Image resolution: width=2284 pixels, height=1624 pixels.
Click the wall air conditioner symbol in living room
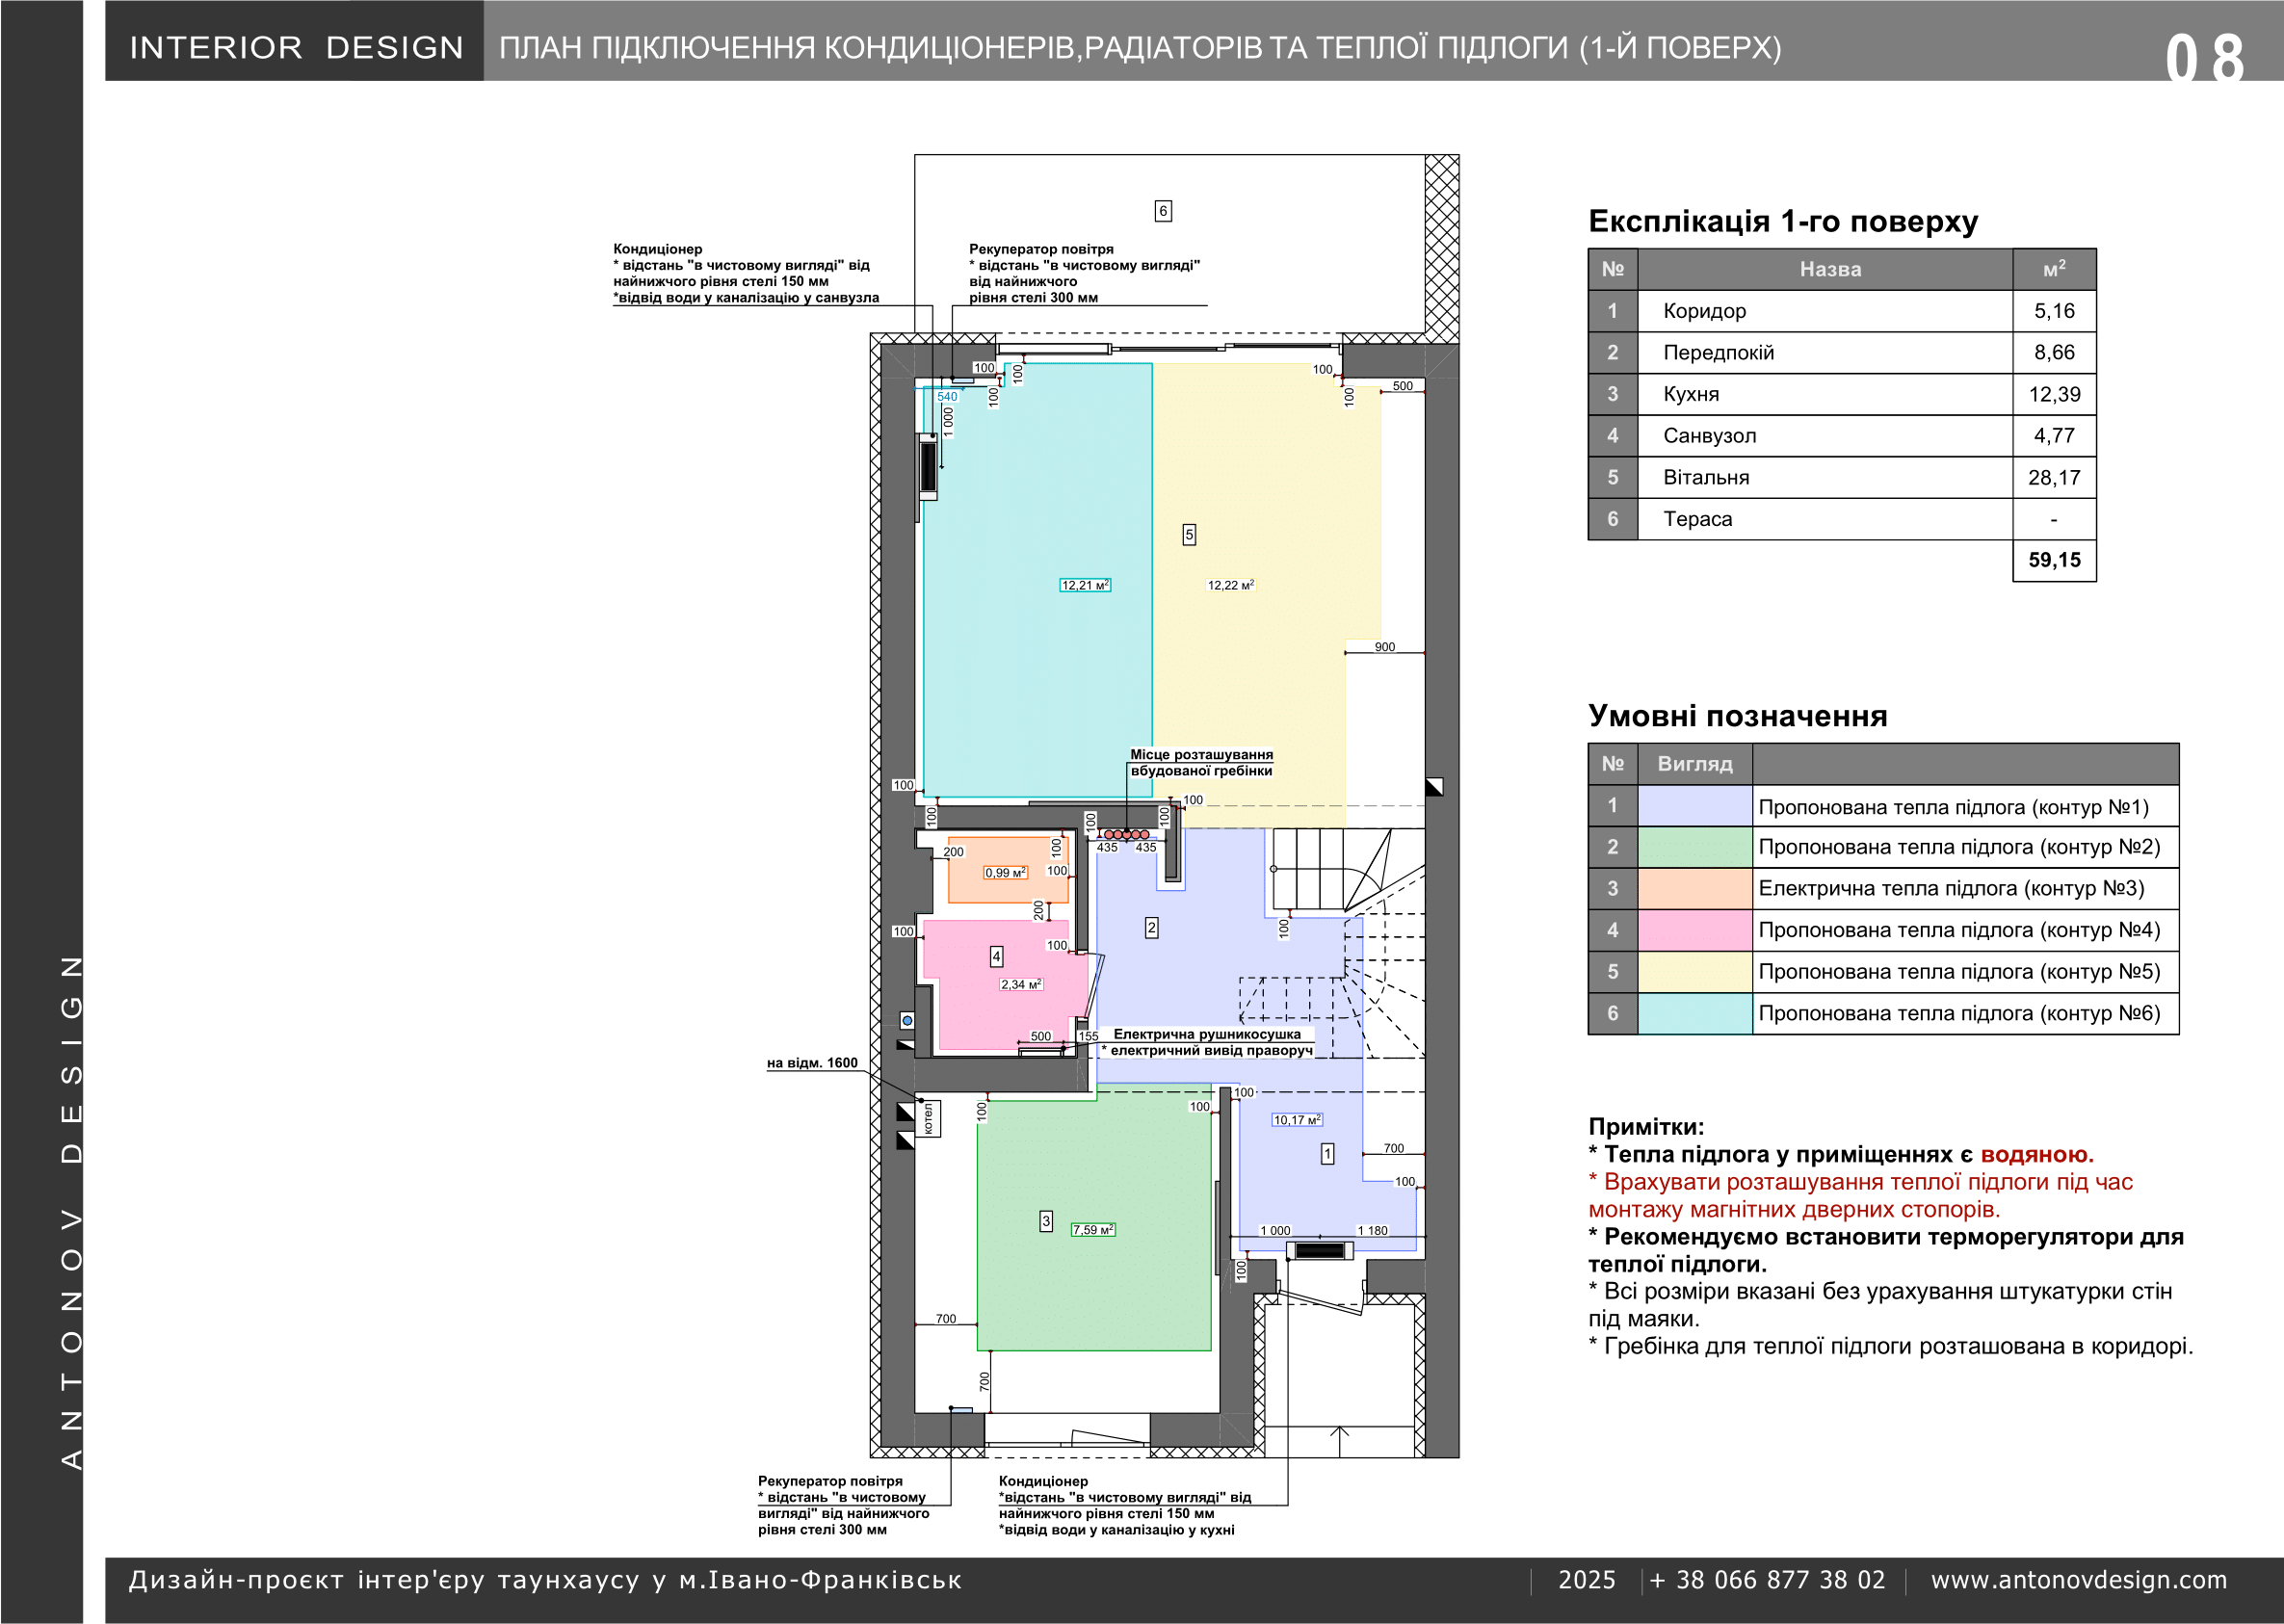click(928, 467)
